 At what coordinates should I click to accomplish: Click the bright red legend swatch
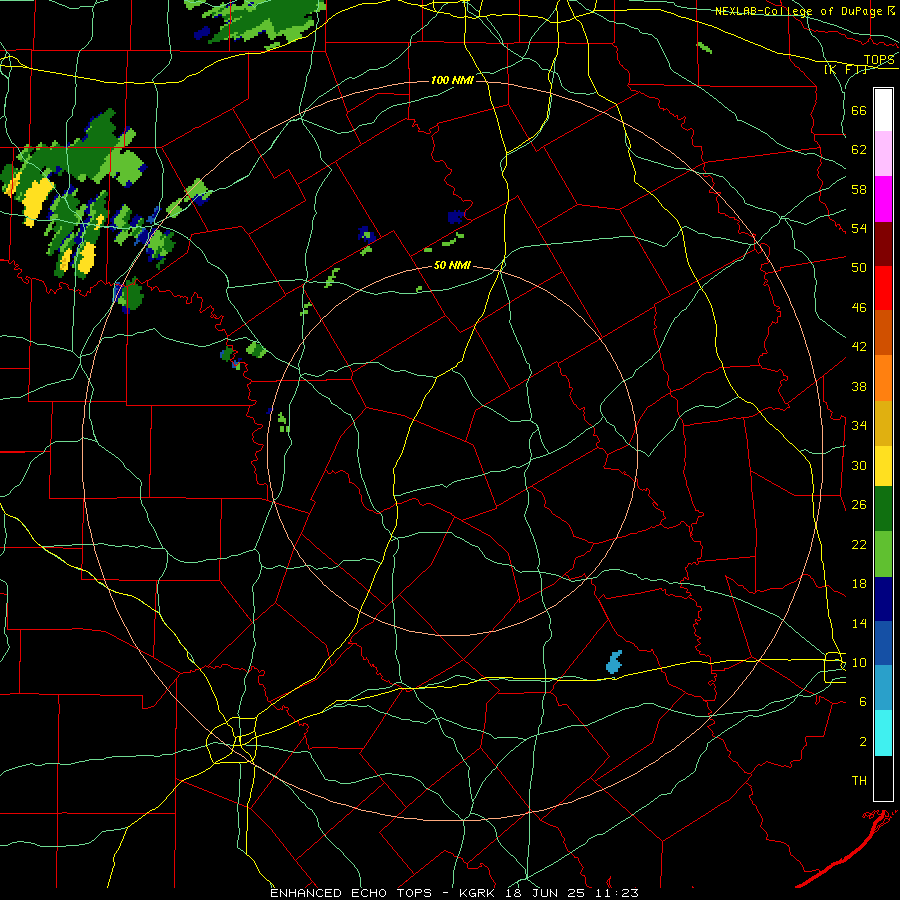(x=883, y=288)
